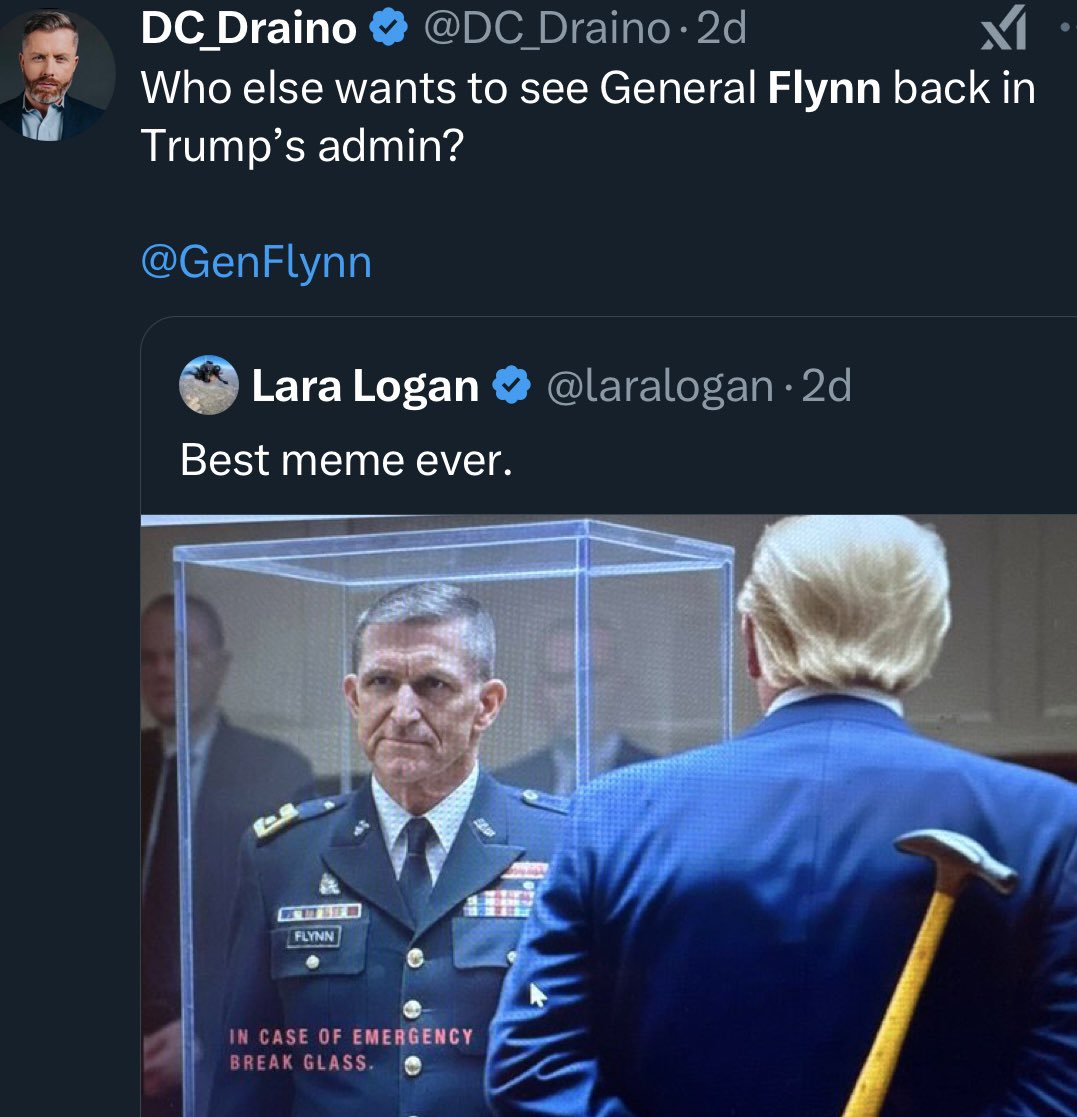This screenshot has width=1077, height=1117.
Task: Click the quoted tweet's 2d timestamp
Action: (826, 387)
